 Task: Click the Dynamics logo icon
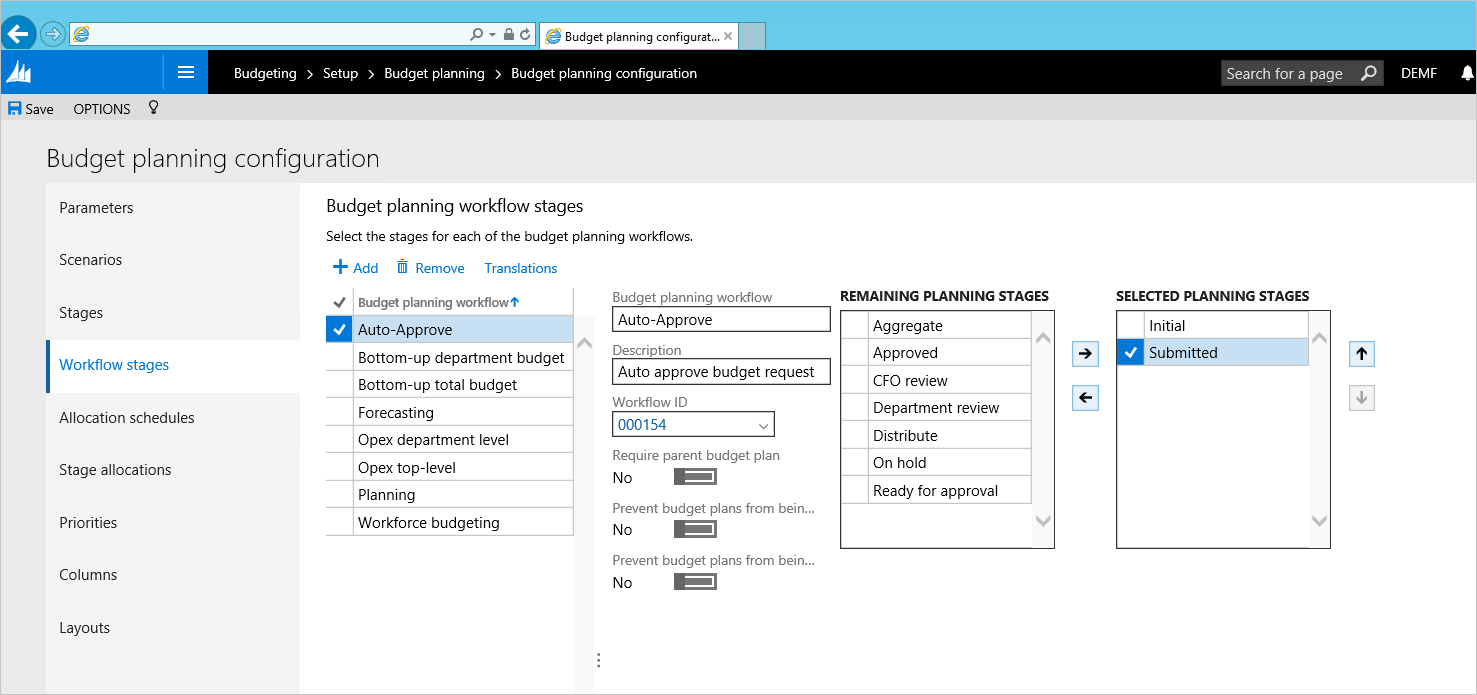pos(20,72)
